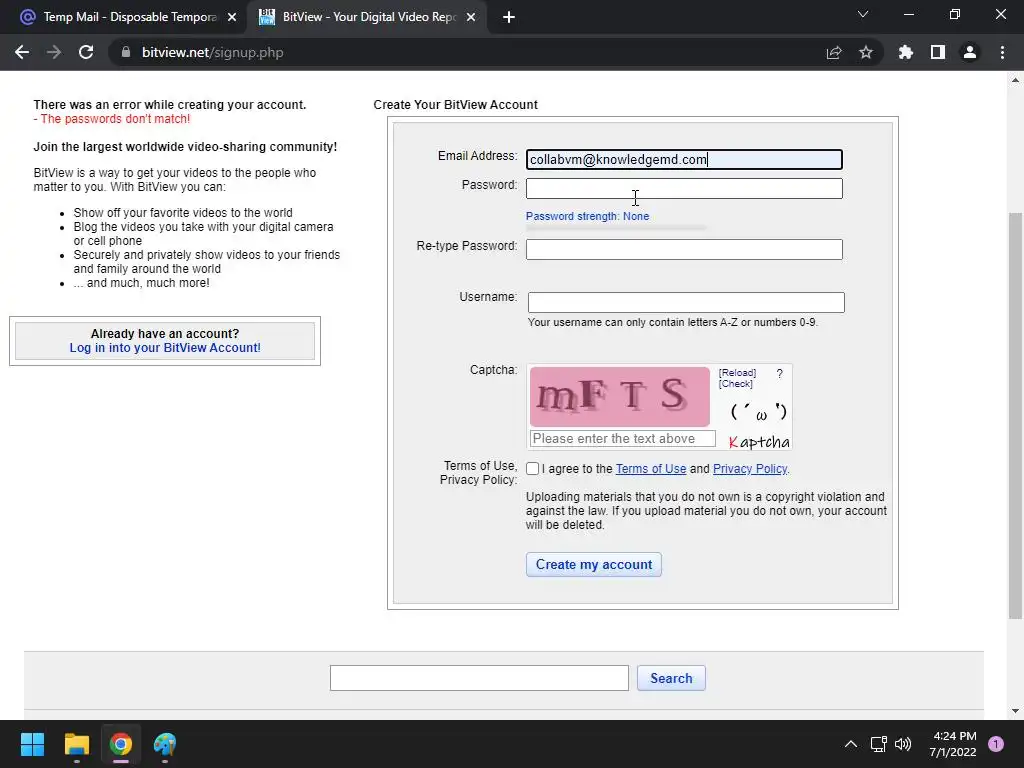The width and height of the screenshot is (1024, 768).
Task: Click the bottom search text box
Action: (479, 678)
